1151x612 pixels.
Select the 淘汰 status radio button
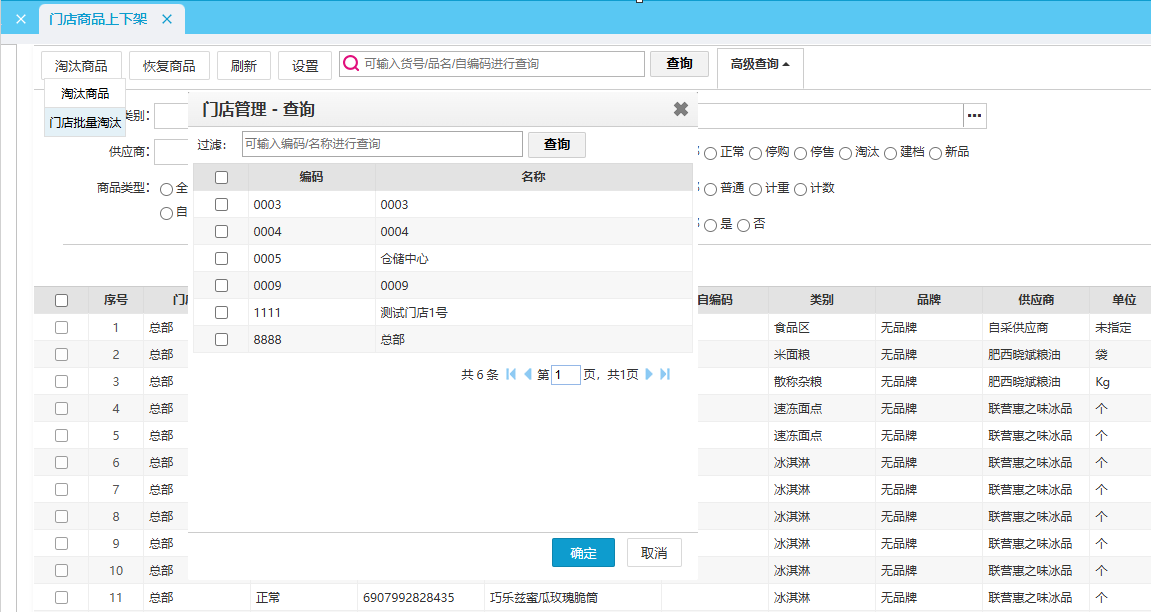coord(845,153)
